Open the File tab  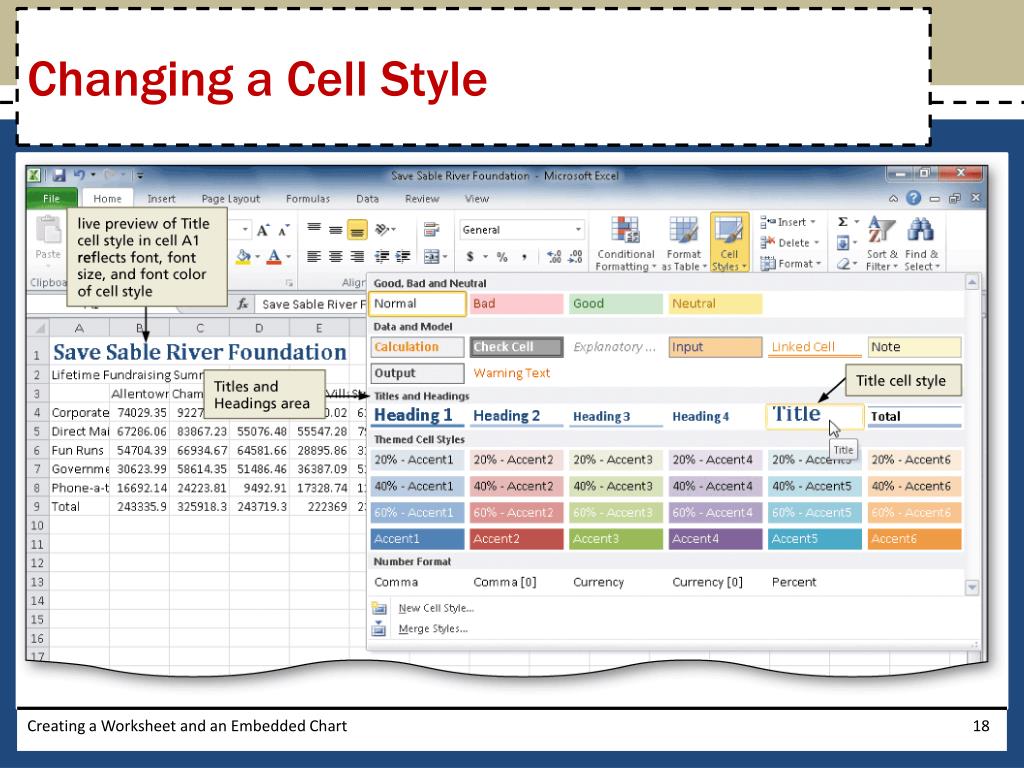pyautogui.click(x=52, y=199)
